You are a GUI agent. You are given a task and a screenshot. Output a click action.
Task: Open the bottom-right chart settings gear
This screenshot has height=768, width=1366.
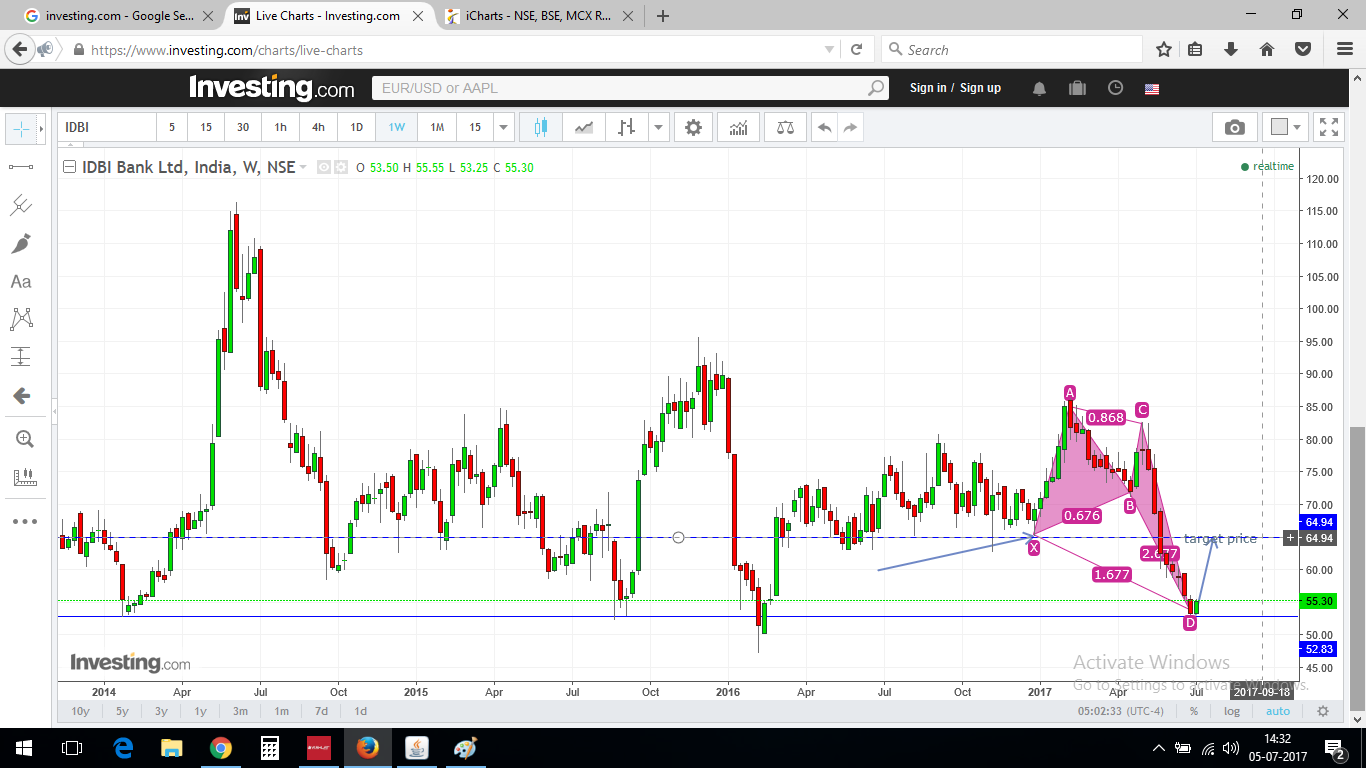(1323, 711)
